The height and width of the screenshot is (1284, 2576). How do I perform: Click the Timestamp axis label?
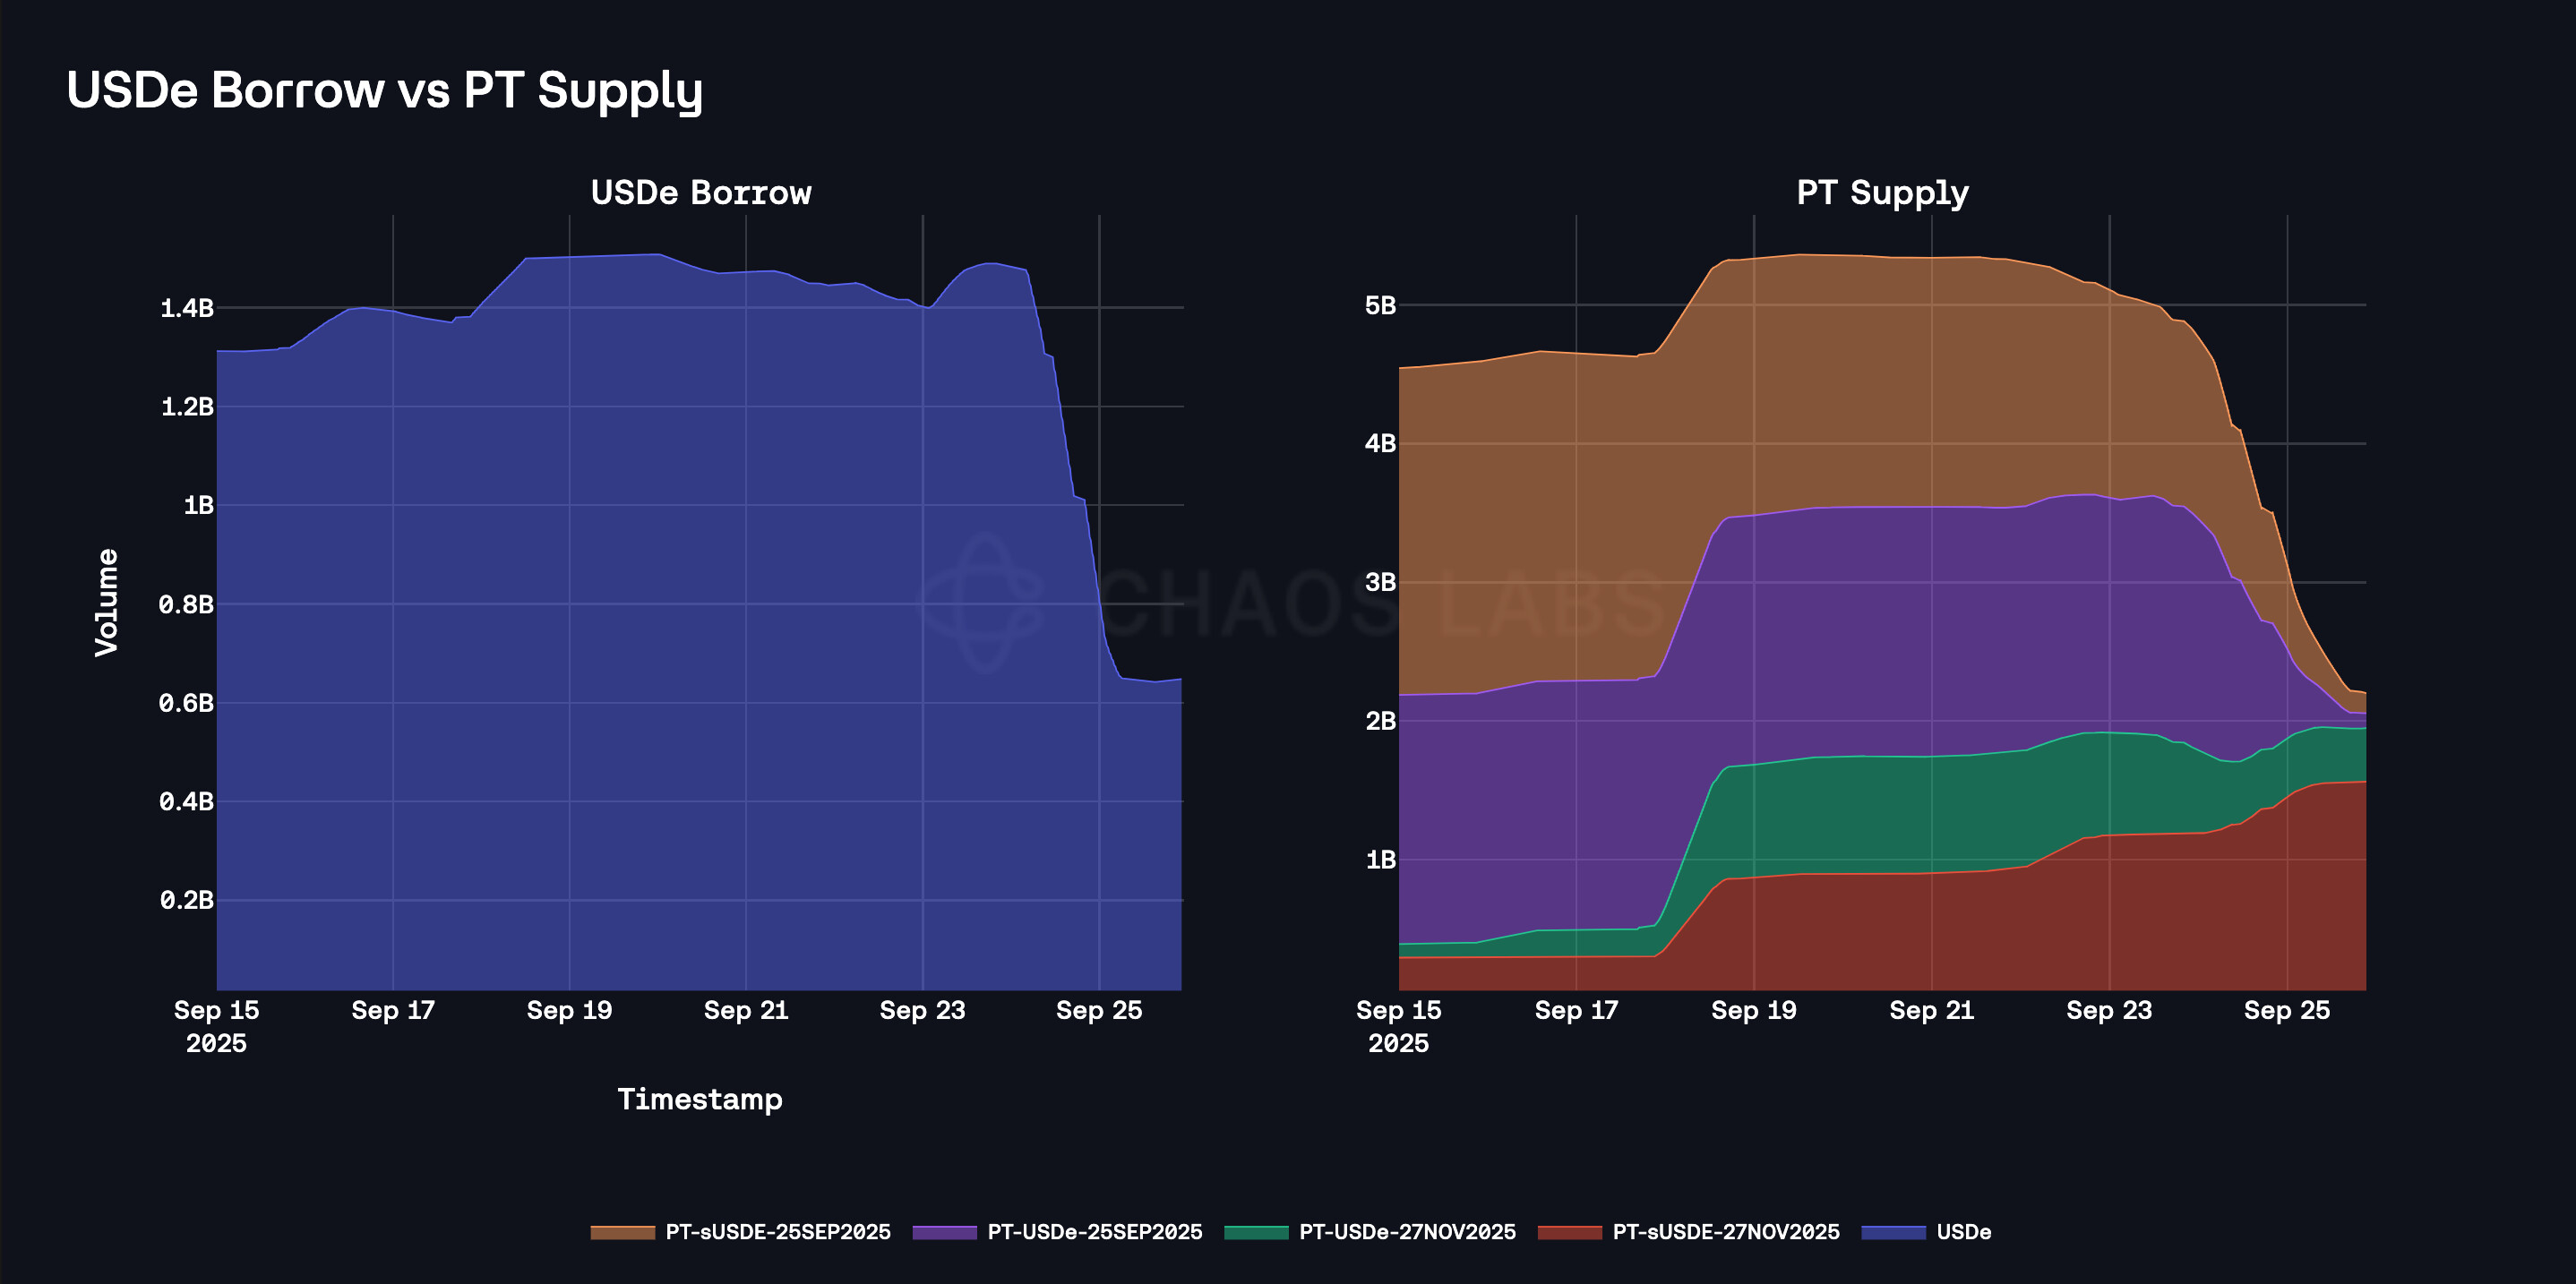pos(700,1099)
